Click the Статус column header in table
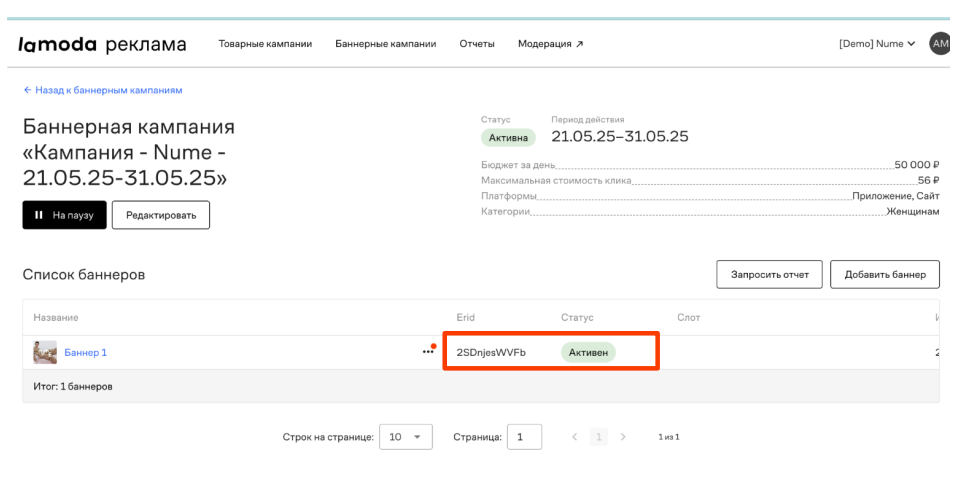Image resolution: width=967 pixels, height=477 pixels. (x=577, y=317)
